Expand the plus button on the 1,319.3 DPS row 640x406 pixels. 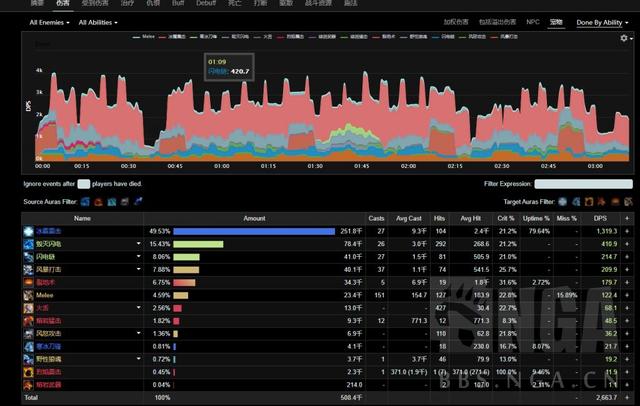(627, 231)
